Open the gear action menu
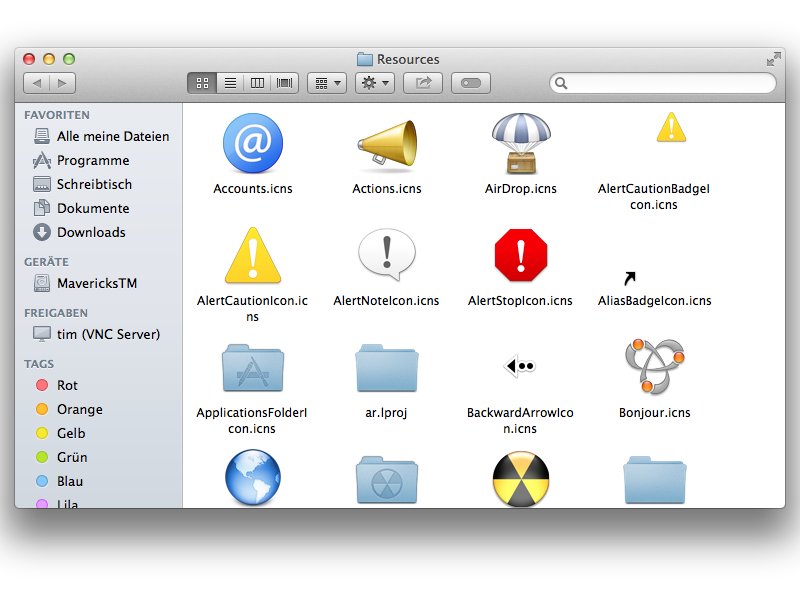The width and height of the screenshot is (800, 600). coord(375,83)
